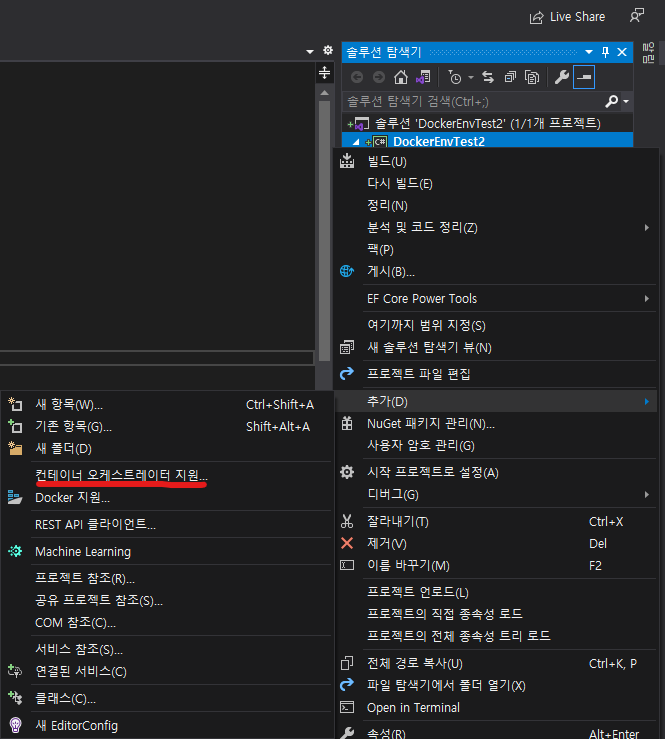The width and height of the screenshot is (665, 739).
Task: Open properties wrench in Solution Explorer toolbar
Action: [561, 77]
